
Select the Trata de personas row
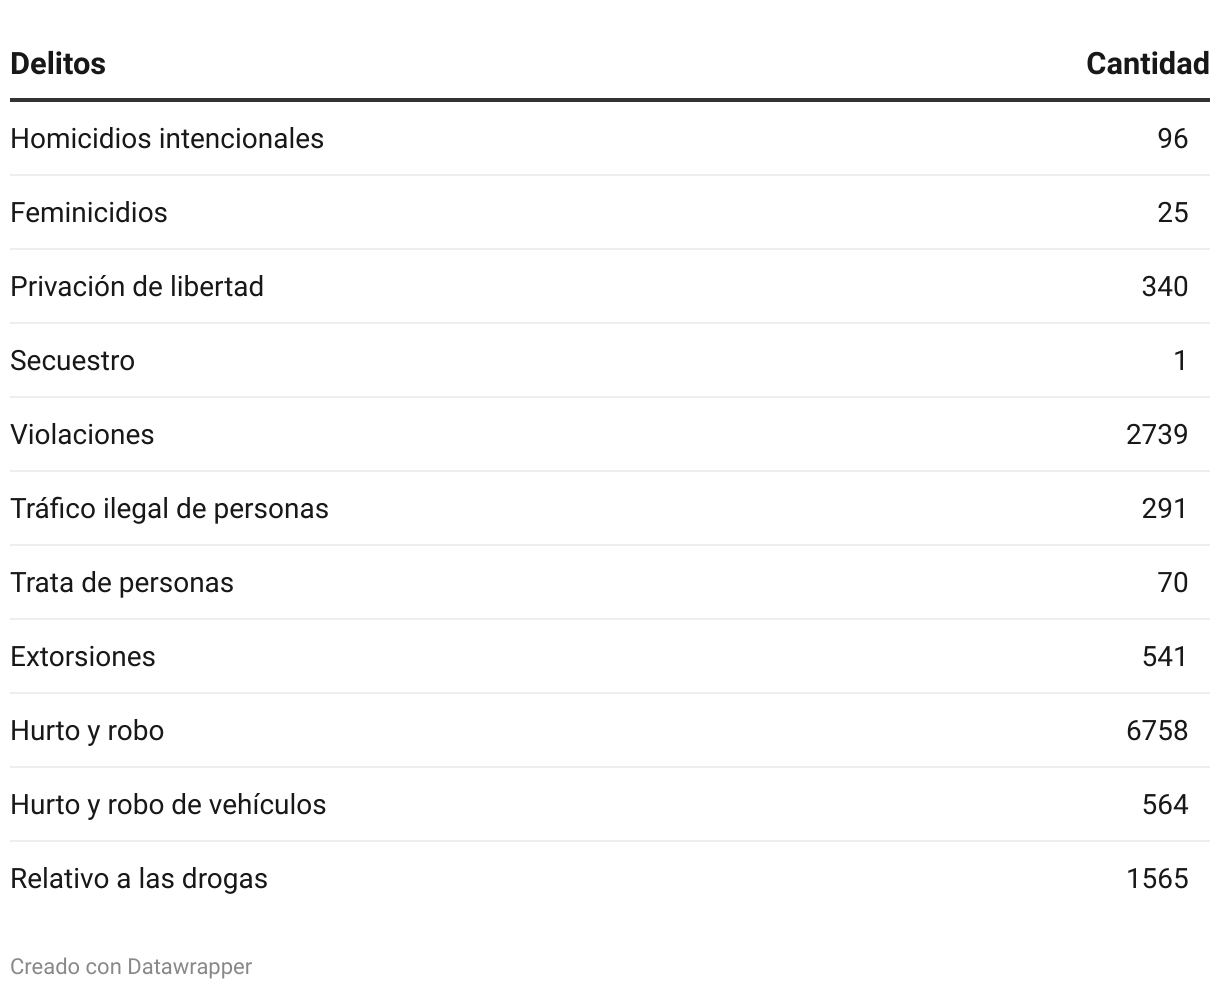[610, 582]
